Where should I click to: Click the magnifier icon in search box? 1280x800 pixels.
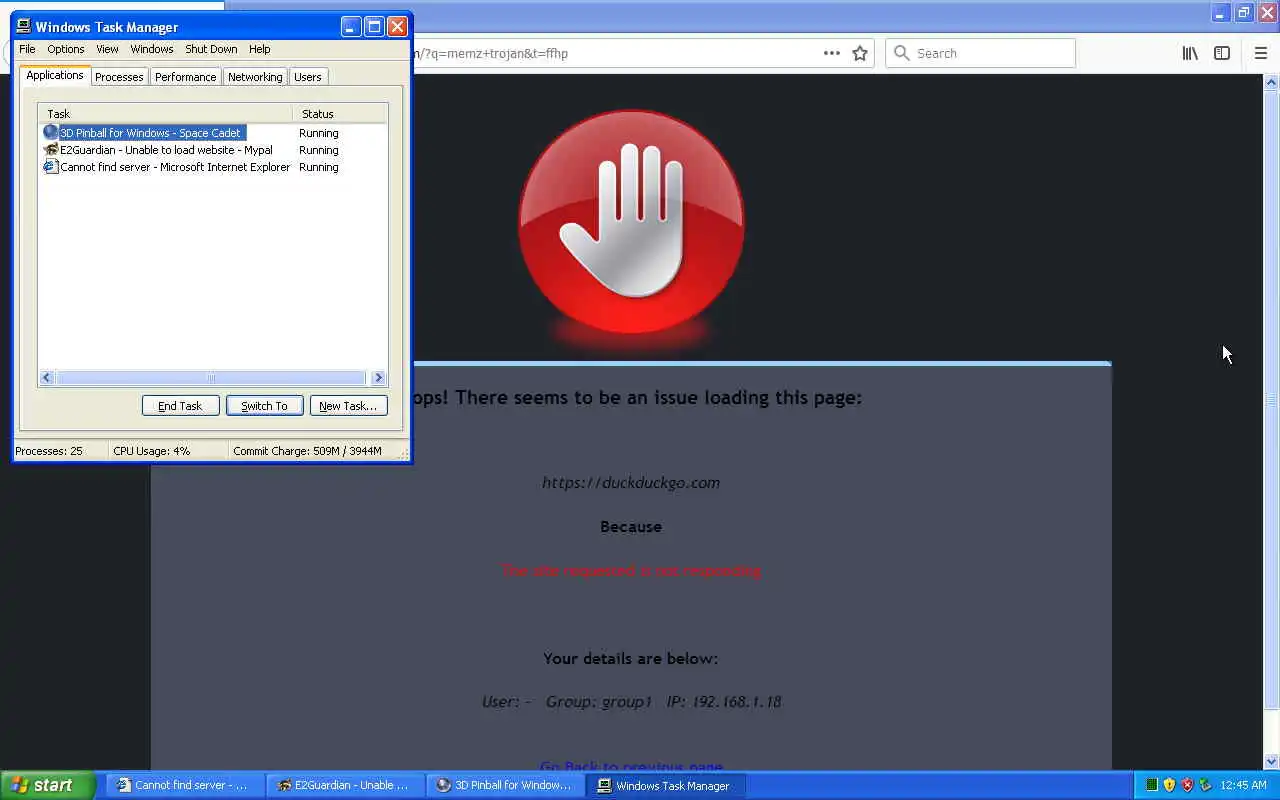902,53
